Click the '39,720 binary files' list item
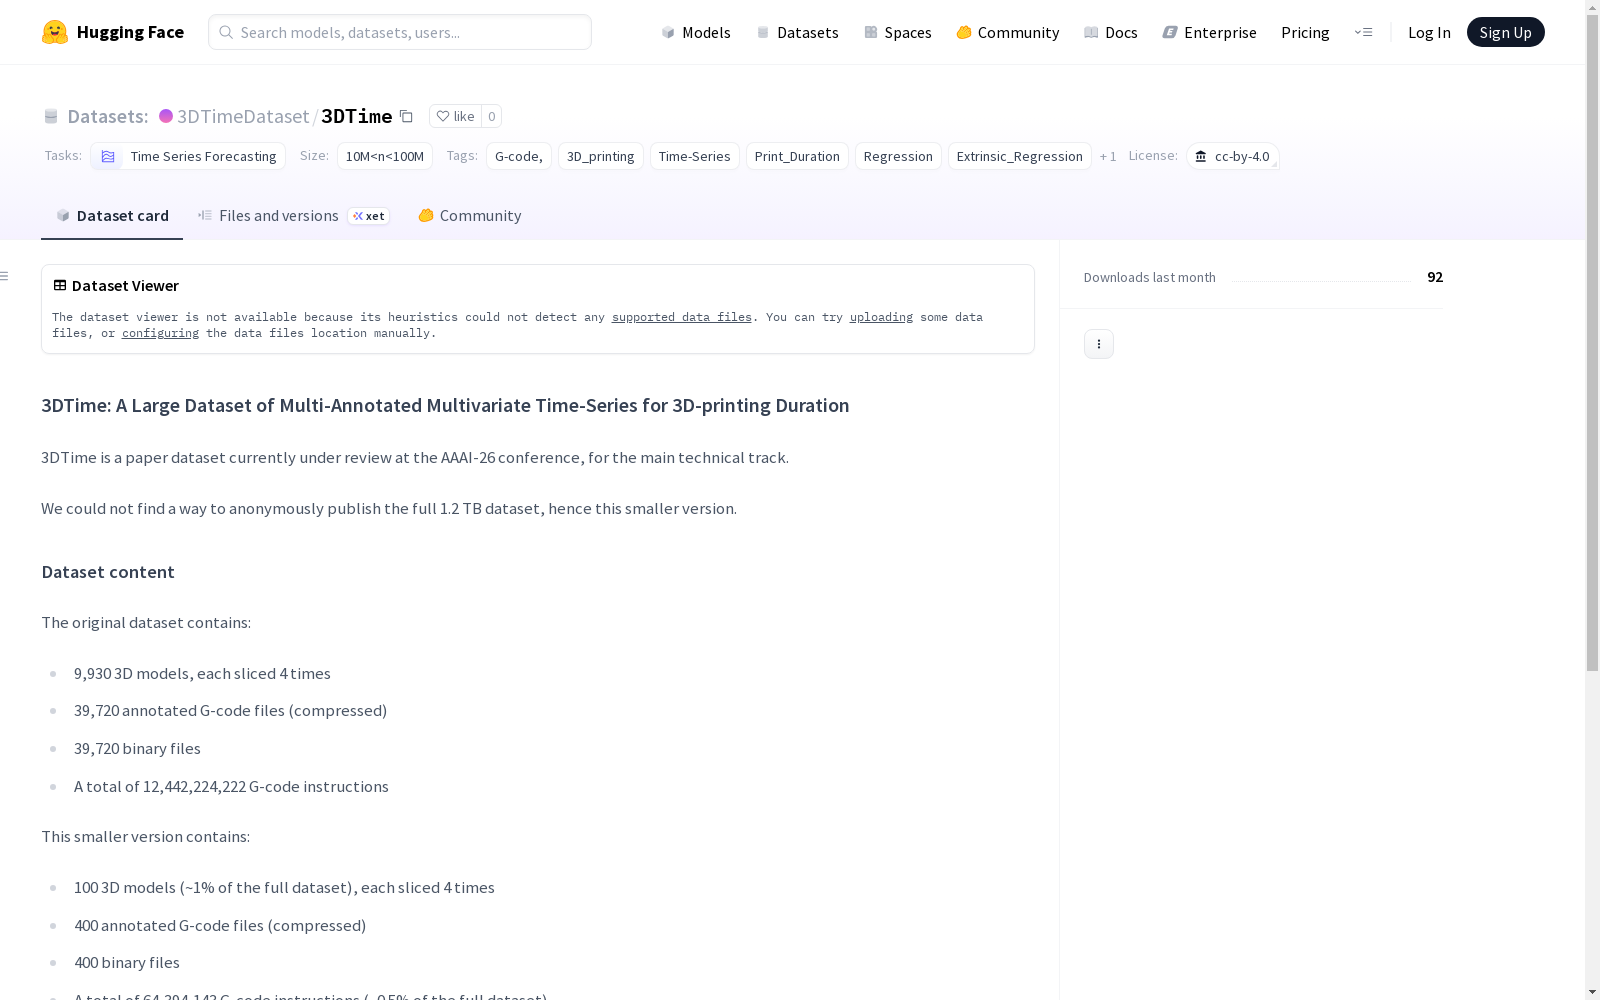The height and width of the screenshot is (1000, 1600). (137, 749)
